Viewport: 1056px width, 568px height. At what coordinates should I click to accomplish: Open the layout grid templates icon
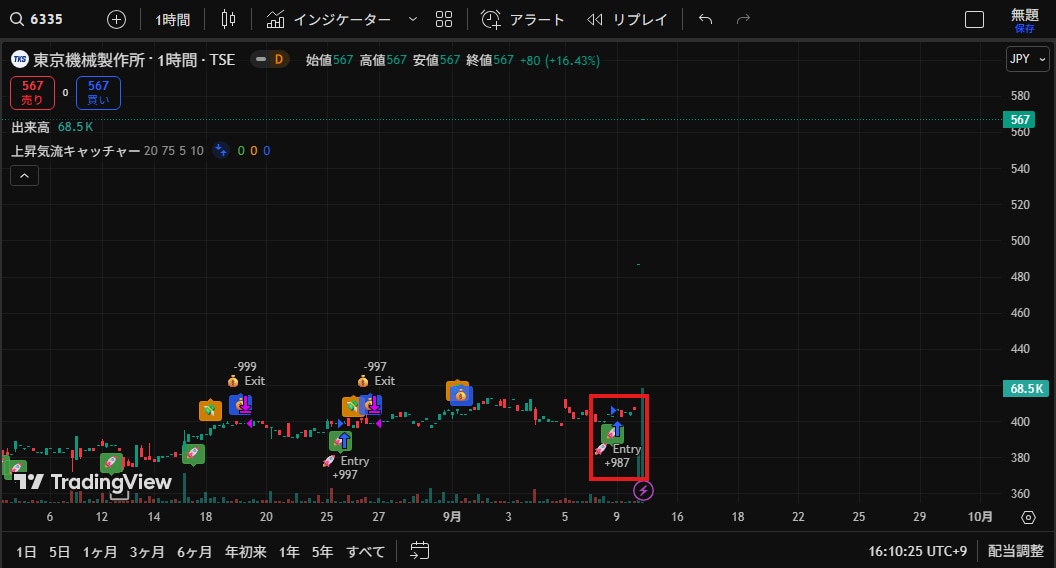point(444,20)
